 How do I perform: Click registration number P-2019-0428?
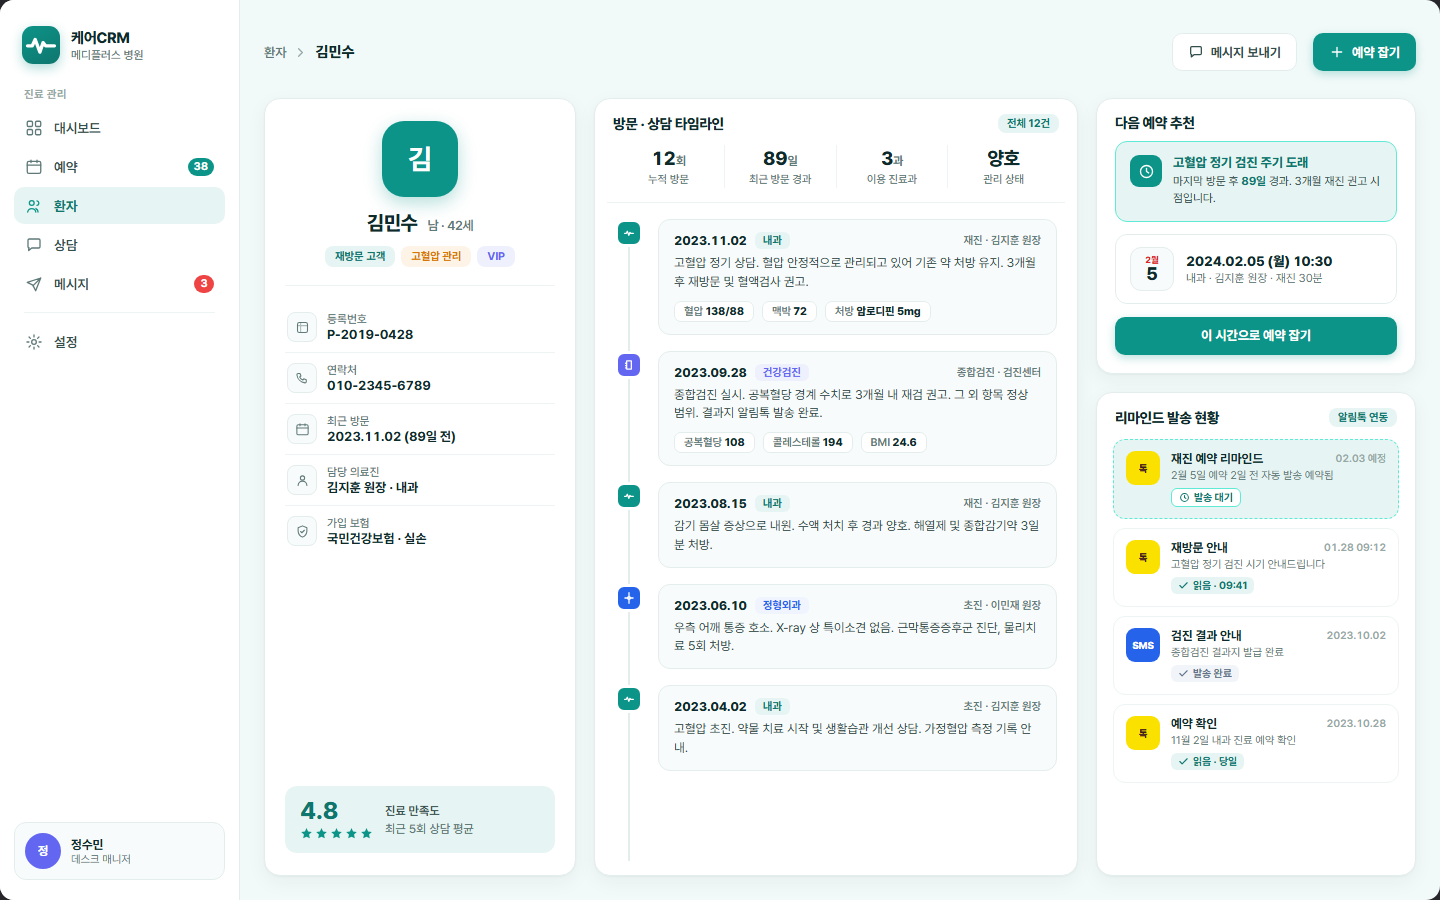coord(370,335)
